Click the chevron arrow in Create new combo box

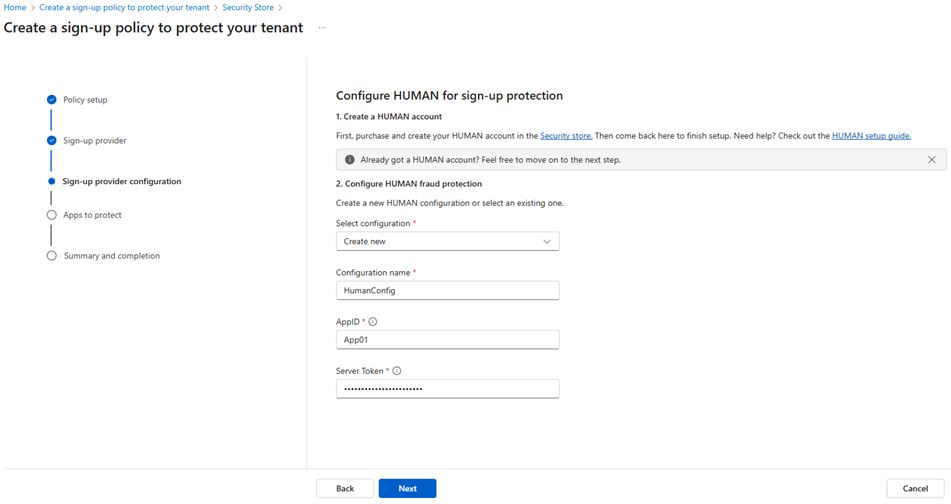[x=546, y=241]
